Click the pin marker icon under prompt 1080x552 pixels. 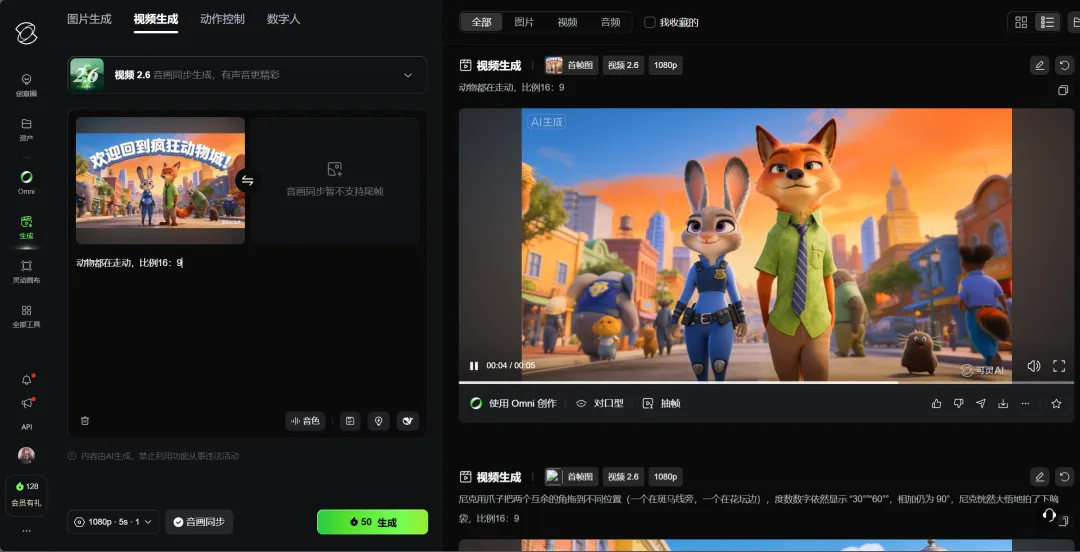(378, 421)
